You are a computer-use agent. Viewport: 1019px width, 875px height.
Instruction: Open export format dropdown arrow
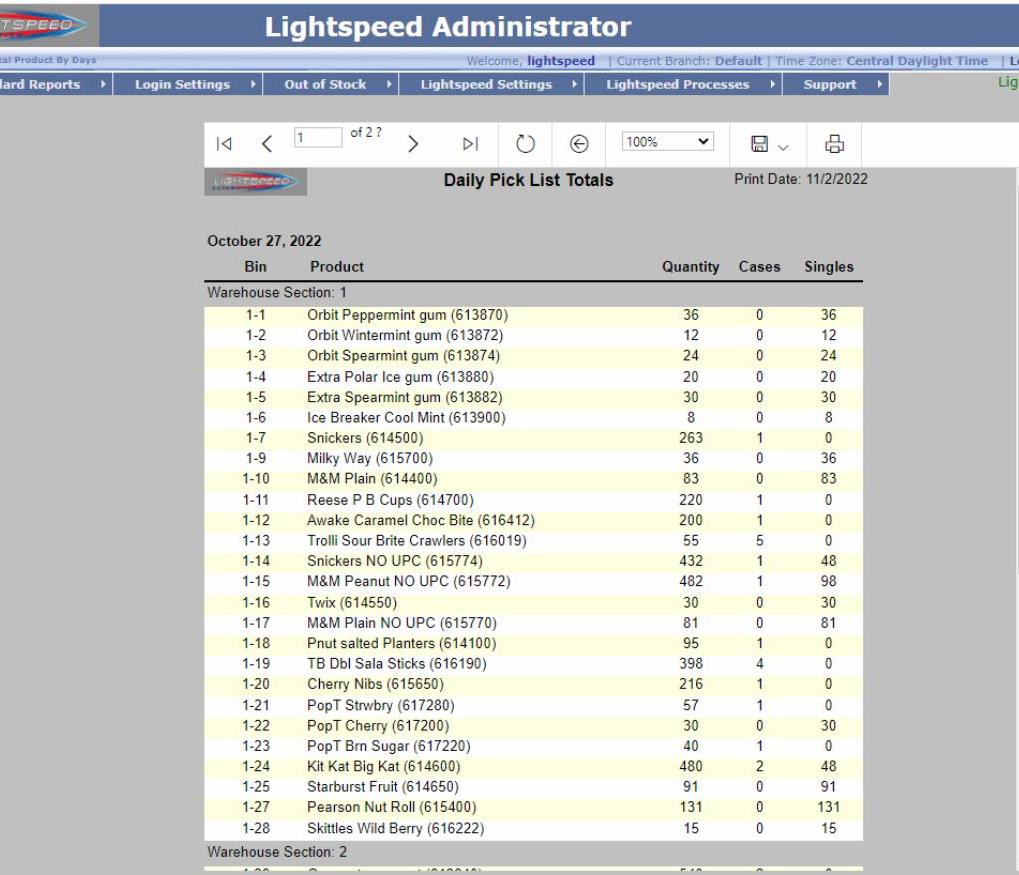[783, 148]
